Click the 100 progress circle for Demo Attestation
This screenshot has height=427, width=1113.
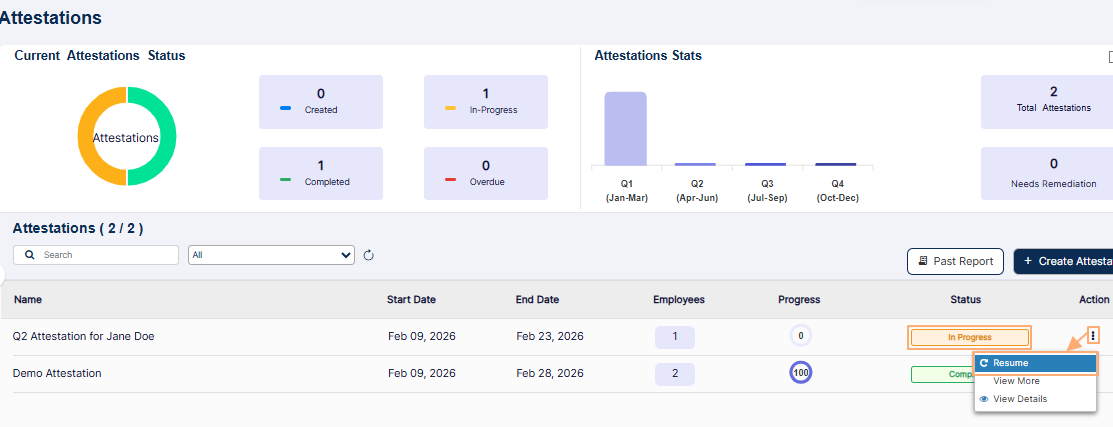[x=800, y=373]
